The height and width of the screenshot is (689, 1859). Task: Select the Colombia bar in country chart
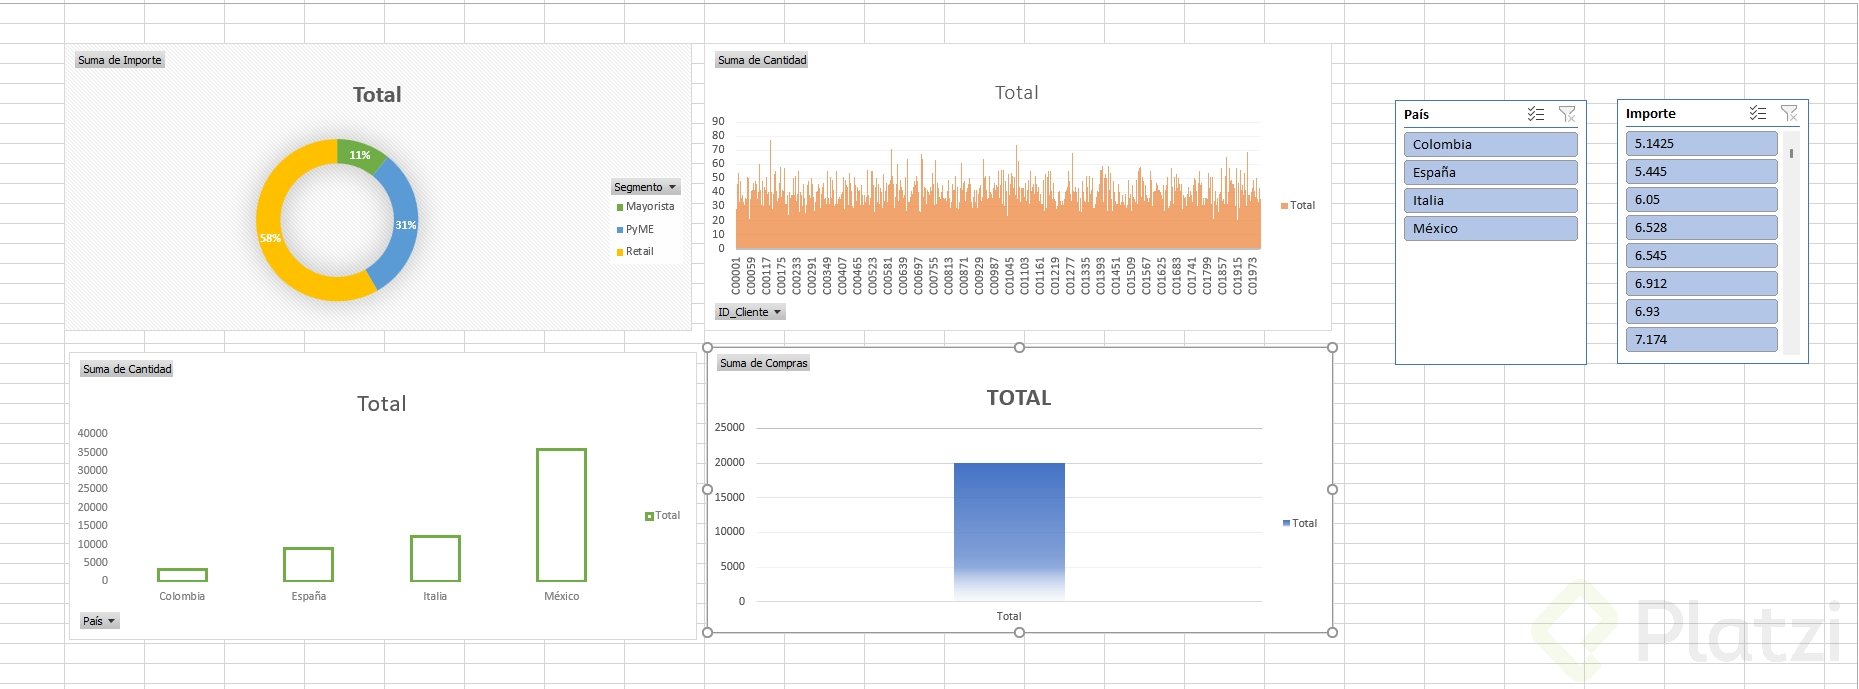(x=182, y=575)
